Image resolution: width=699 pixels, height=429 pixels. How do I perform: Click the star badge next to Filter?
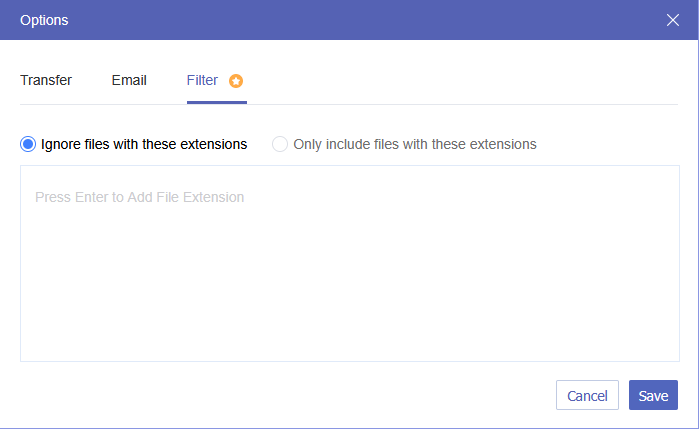click(236, 81)
